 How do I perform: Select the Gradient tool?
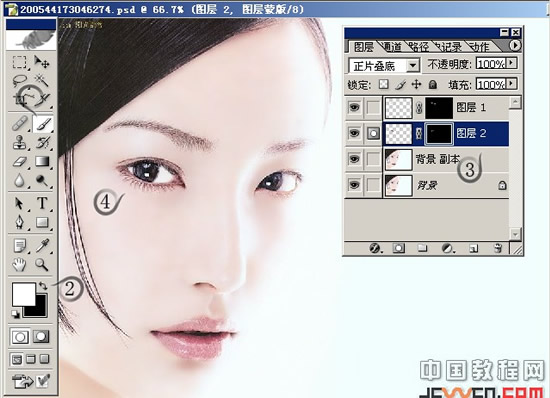coord(42,161)
